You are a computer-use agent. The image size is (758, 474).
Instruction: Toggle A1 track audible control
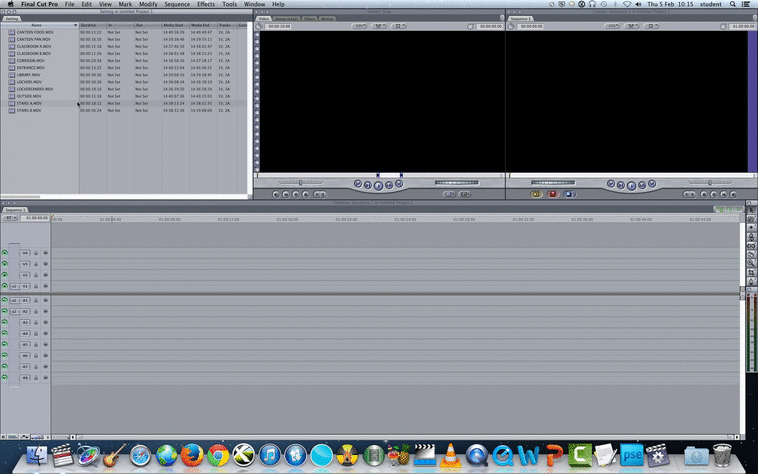click(4, 300)
